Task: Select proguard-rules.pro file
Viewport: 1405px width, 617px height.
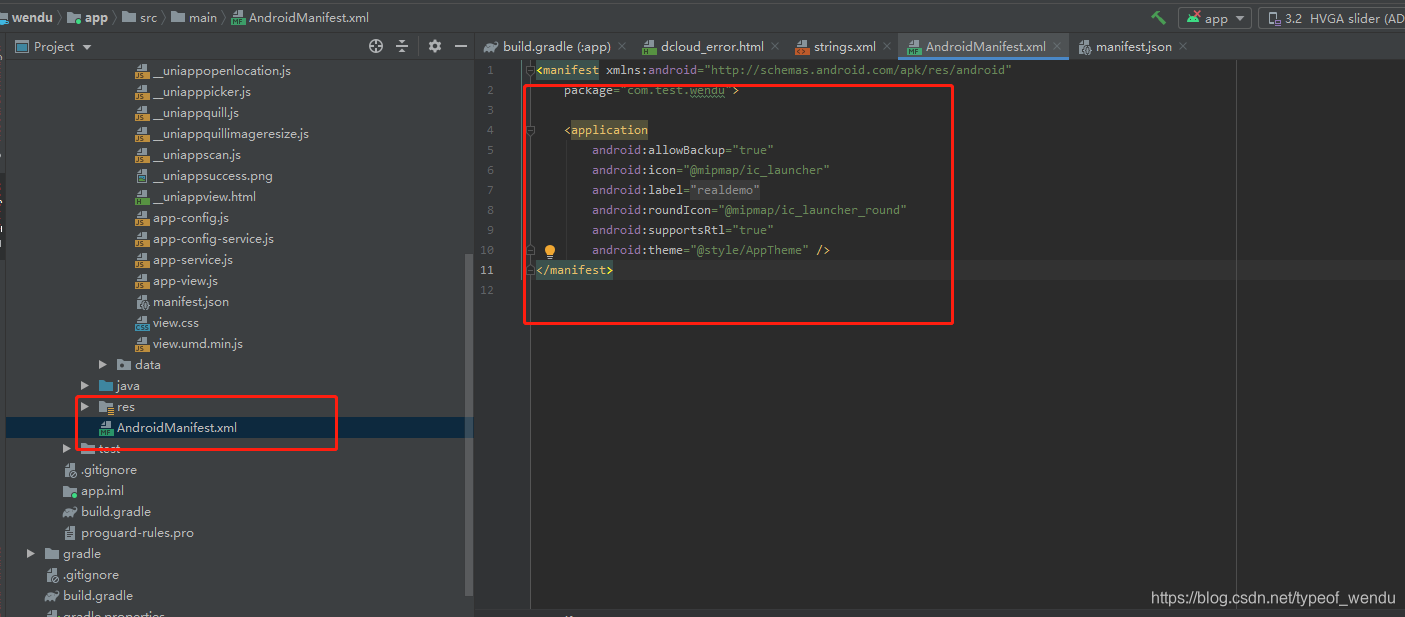Action: (137, 533)
